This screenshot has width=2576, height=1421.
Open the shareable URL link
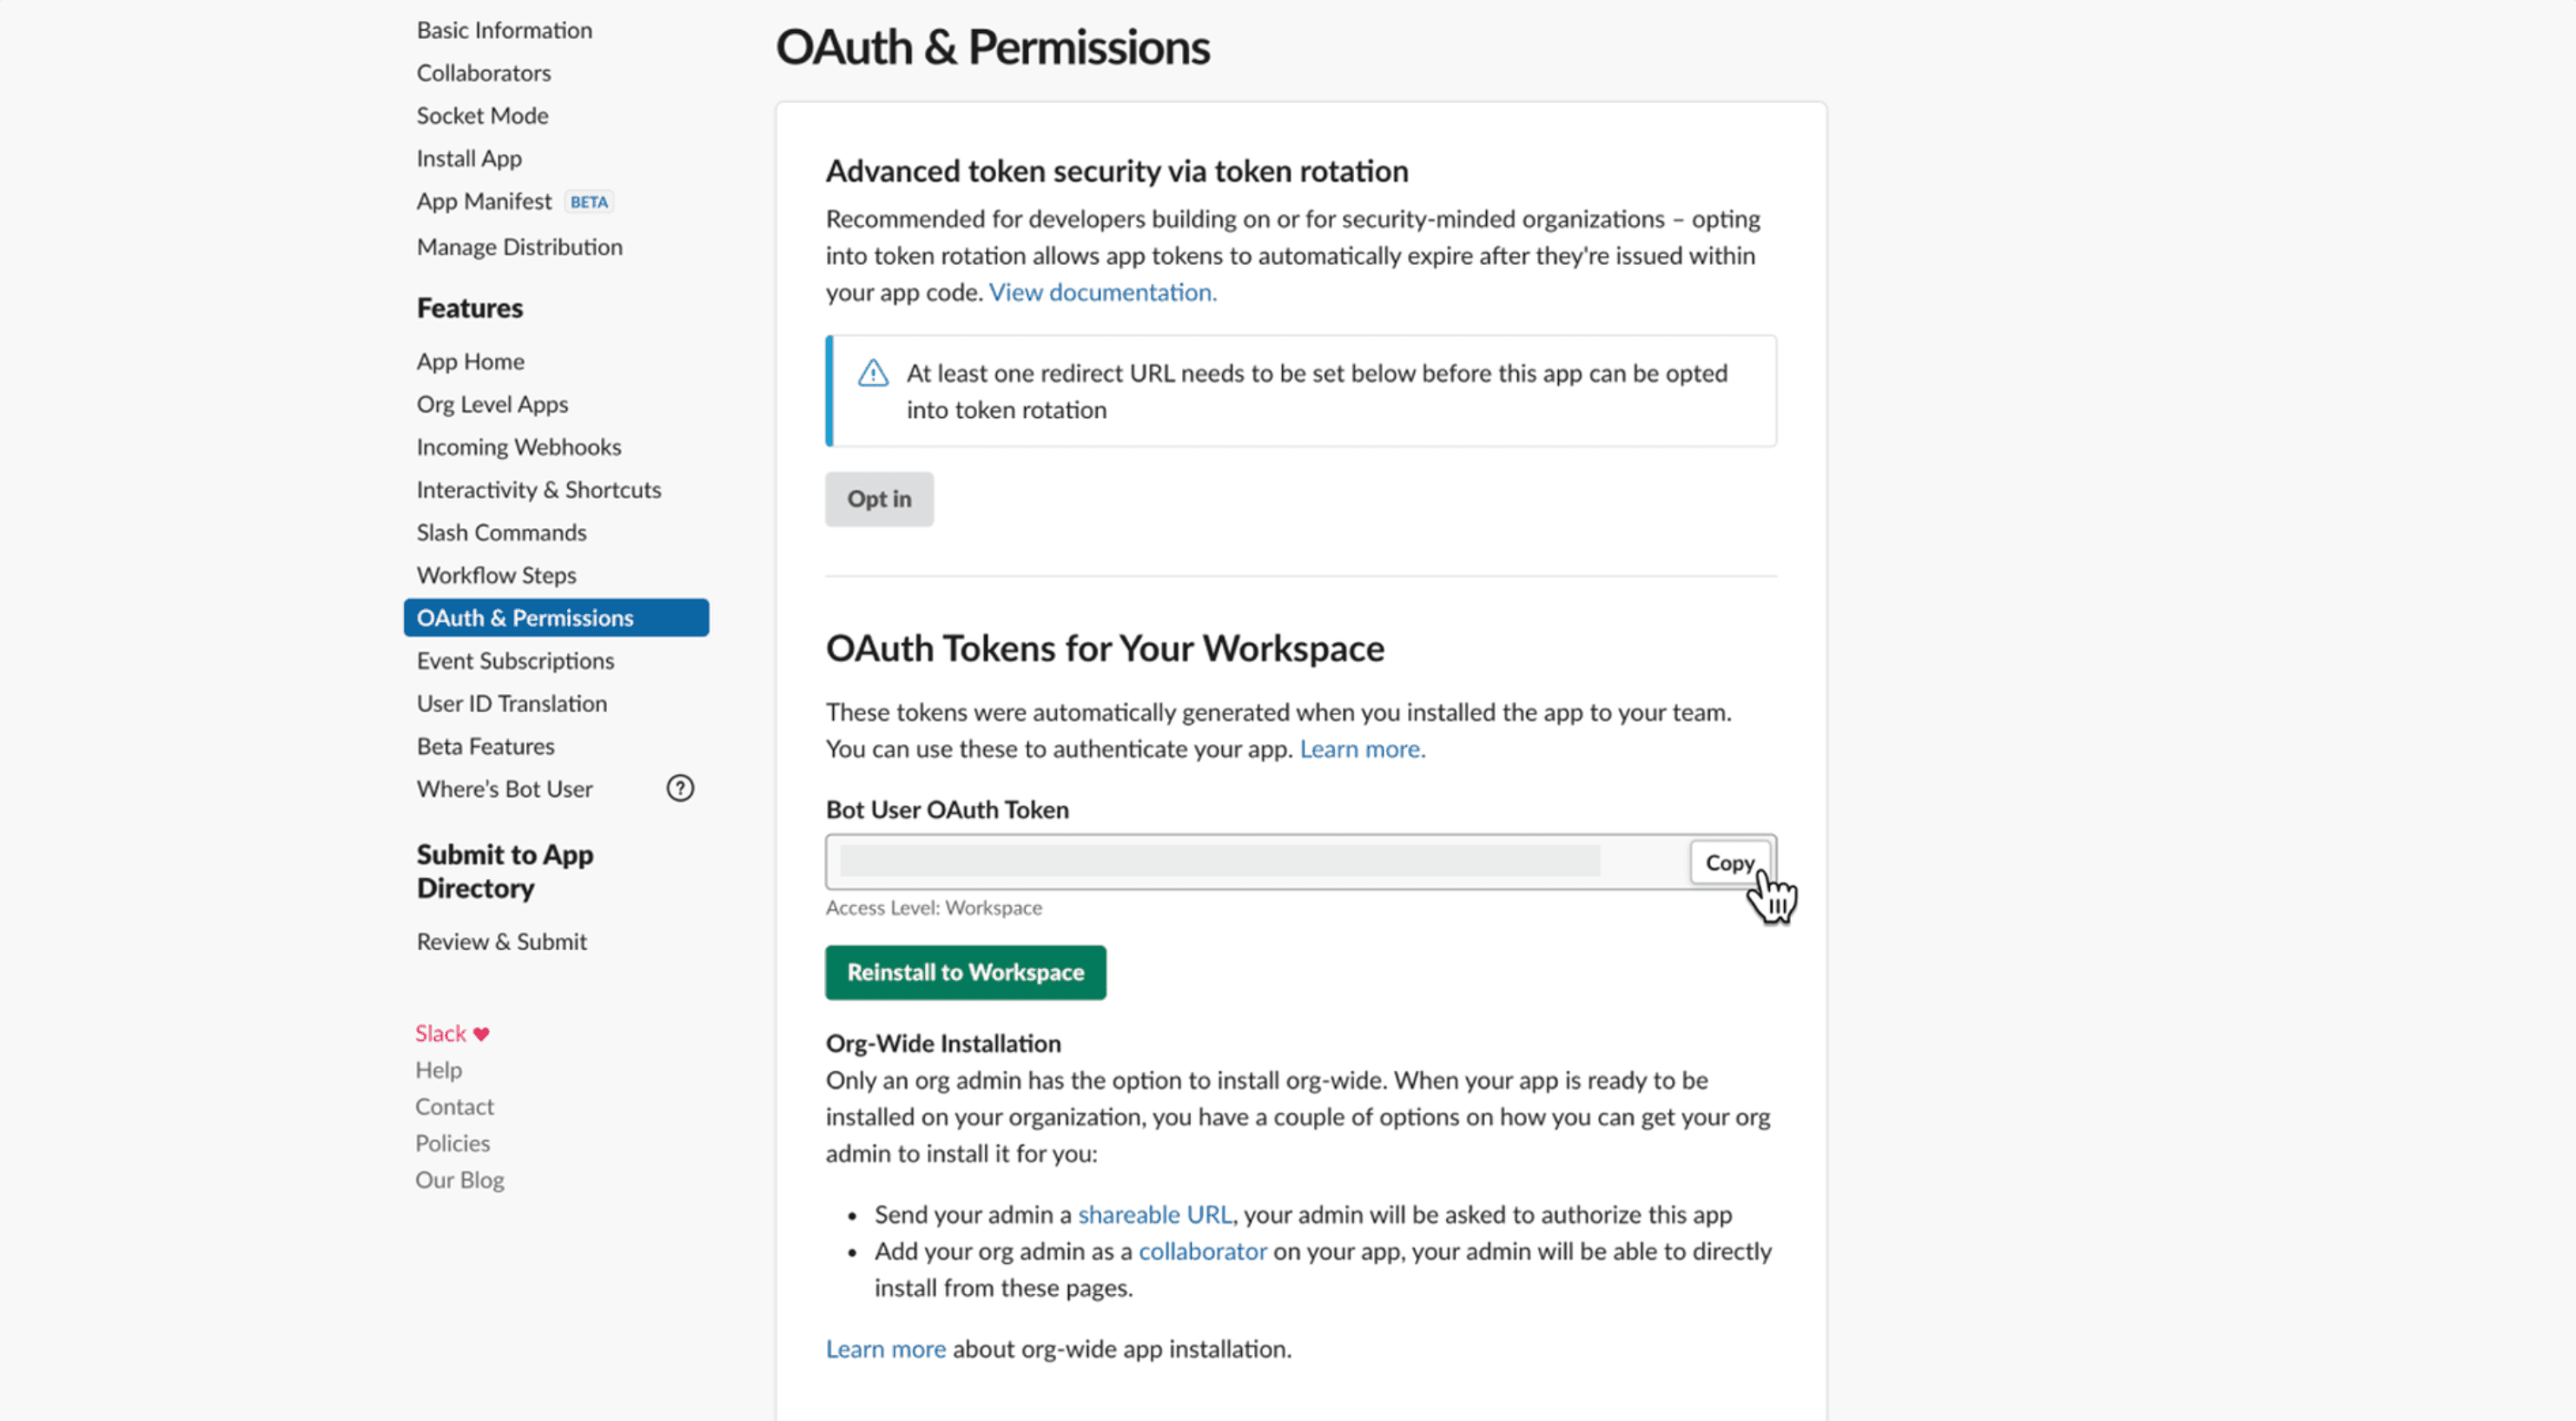1154,1214
